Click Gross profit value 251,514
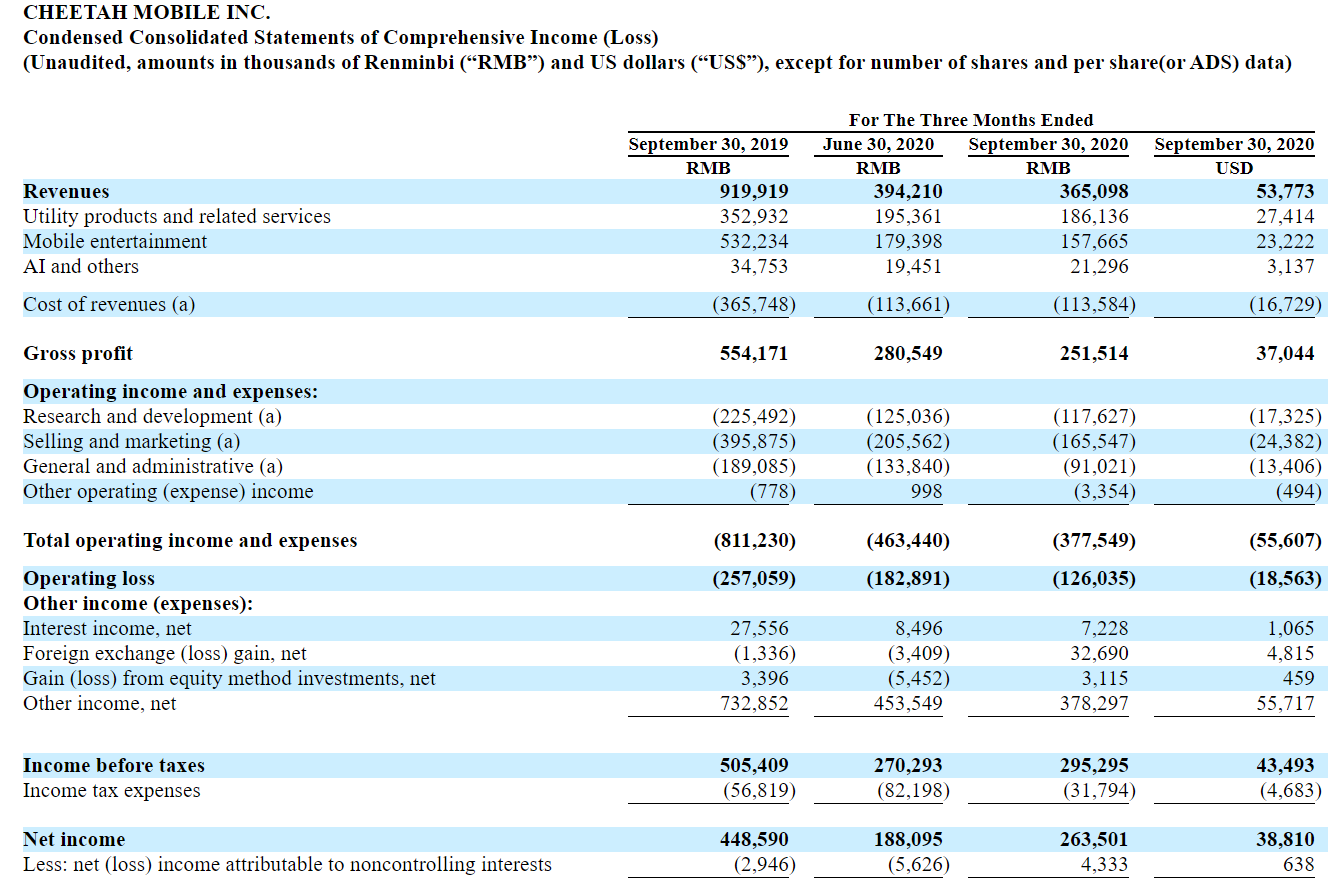Screen dimensions: 1332x879 click(x=1094, y=353)
